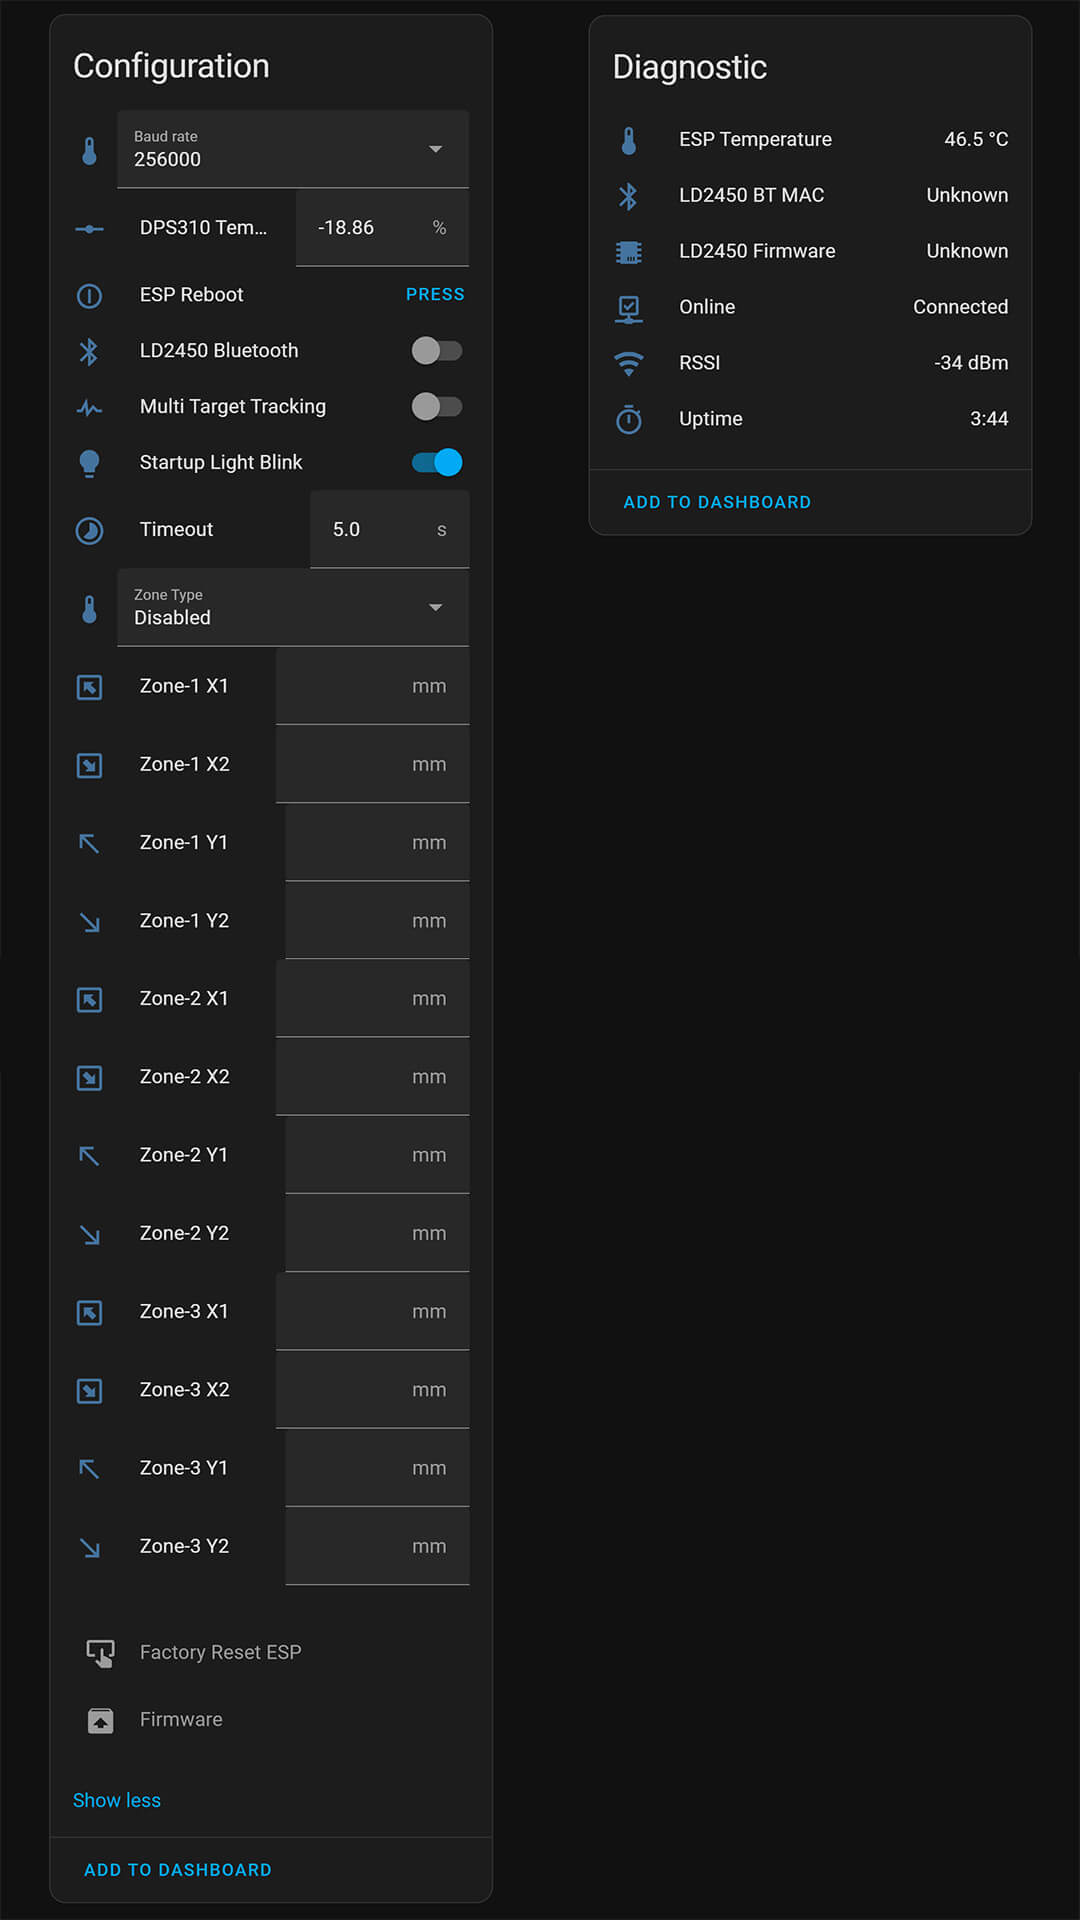The image size is (1080, 1920).
Task: Click the ESP Reboot power icon
Action: (89, 295)
